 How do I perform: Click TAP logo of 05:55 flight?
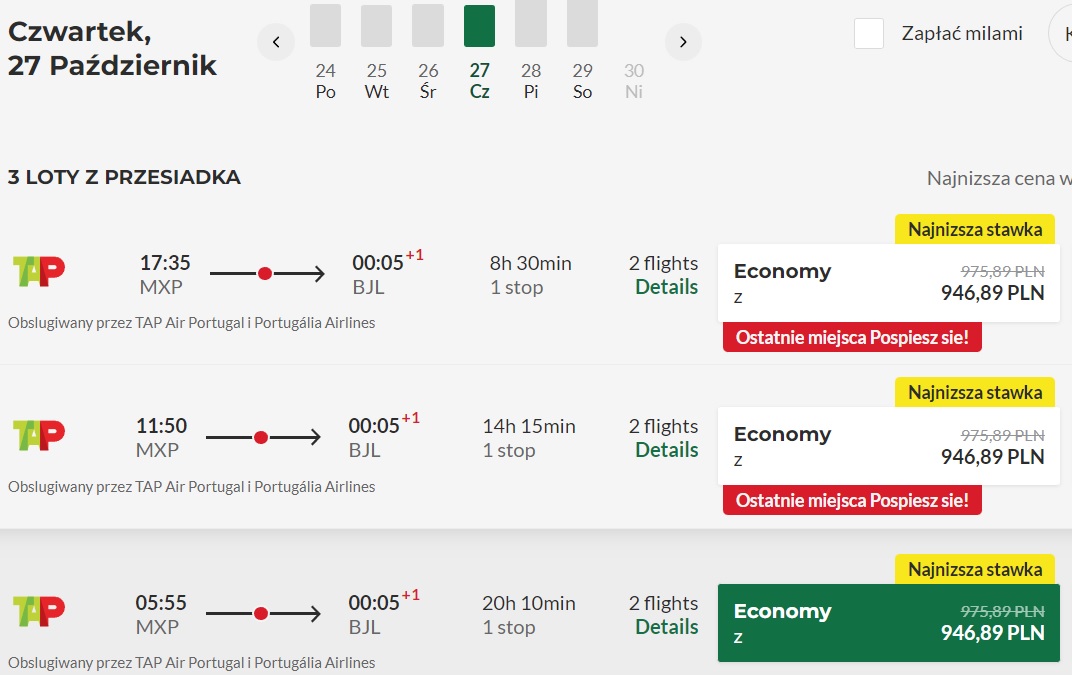[39, 611]
